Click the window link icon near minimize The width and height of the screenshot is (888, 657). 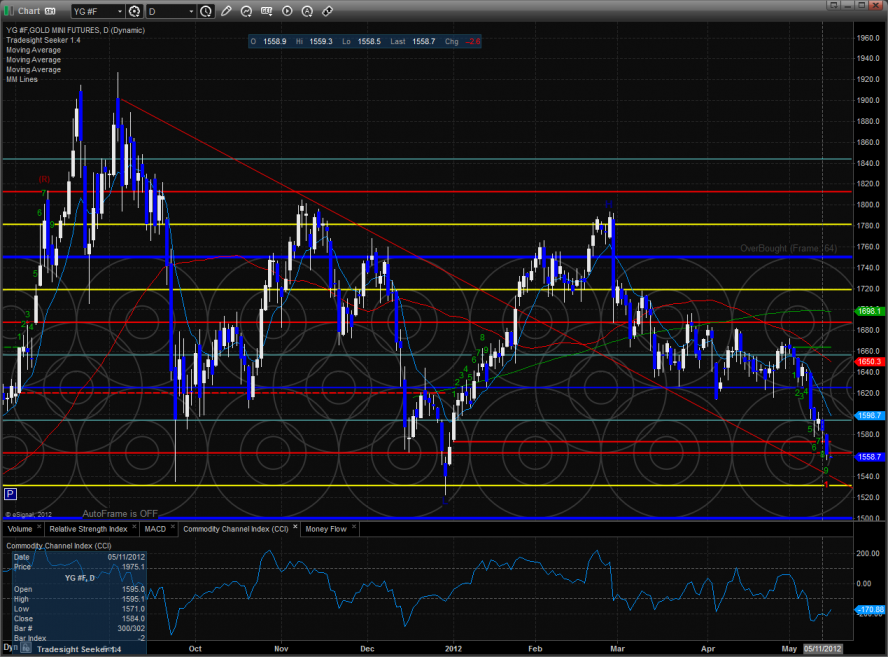(833, 5)
